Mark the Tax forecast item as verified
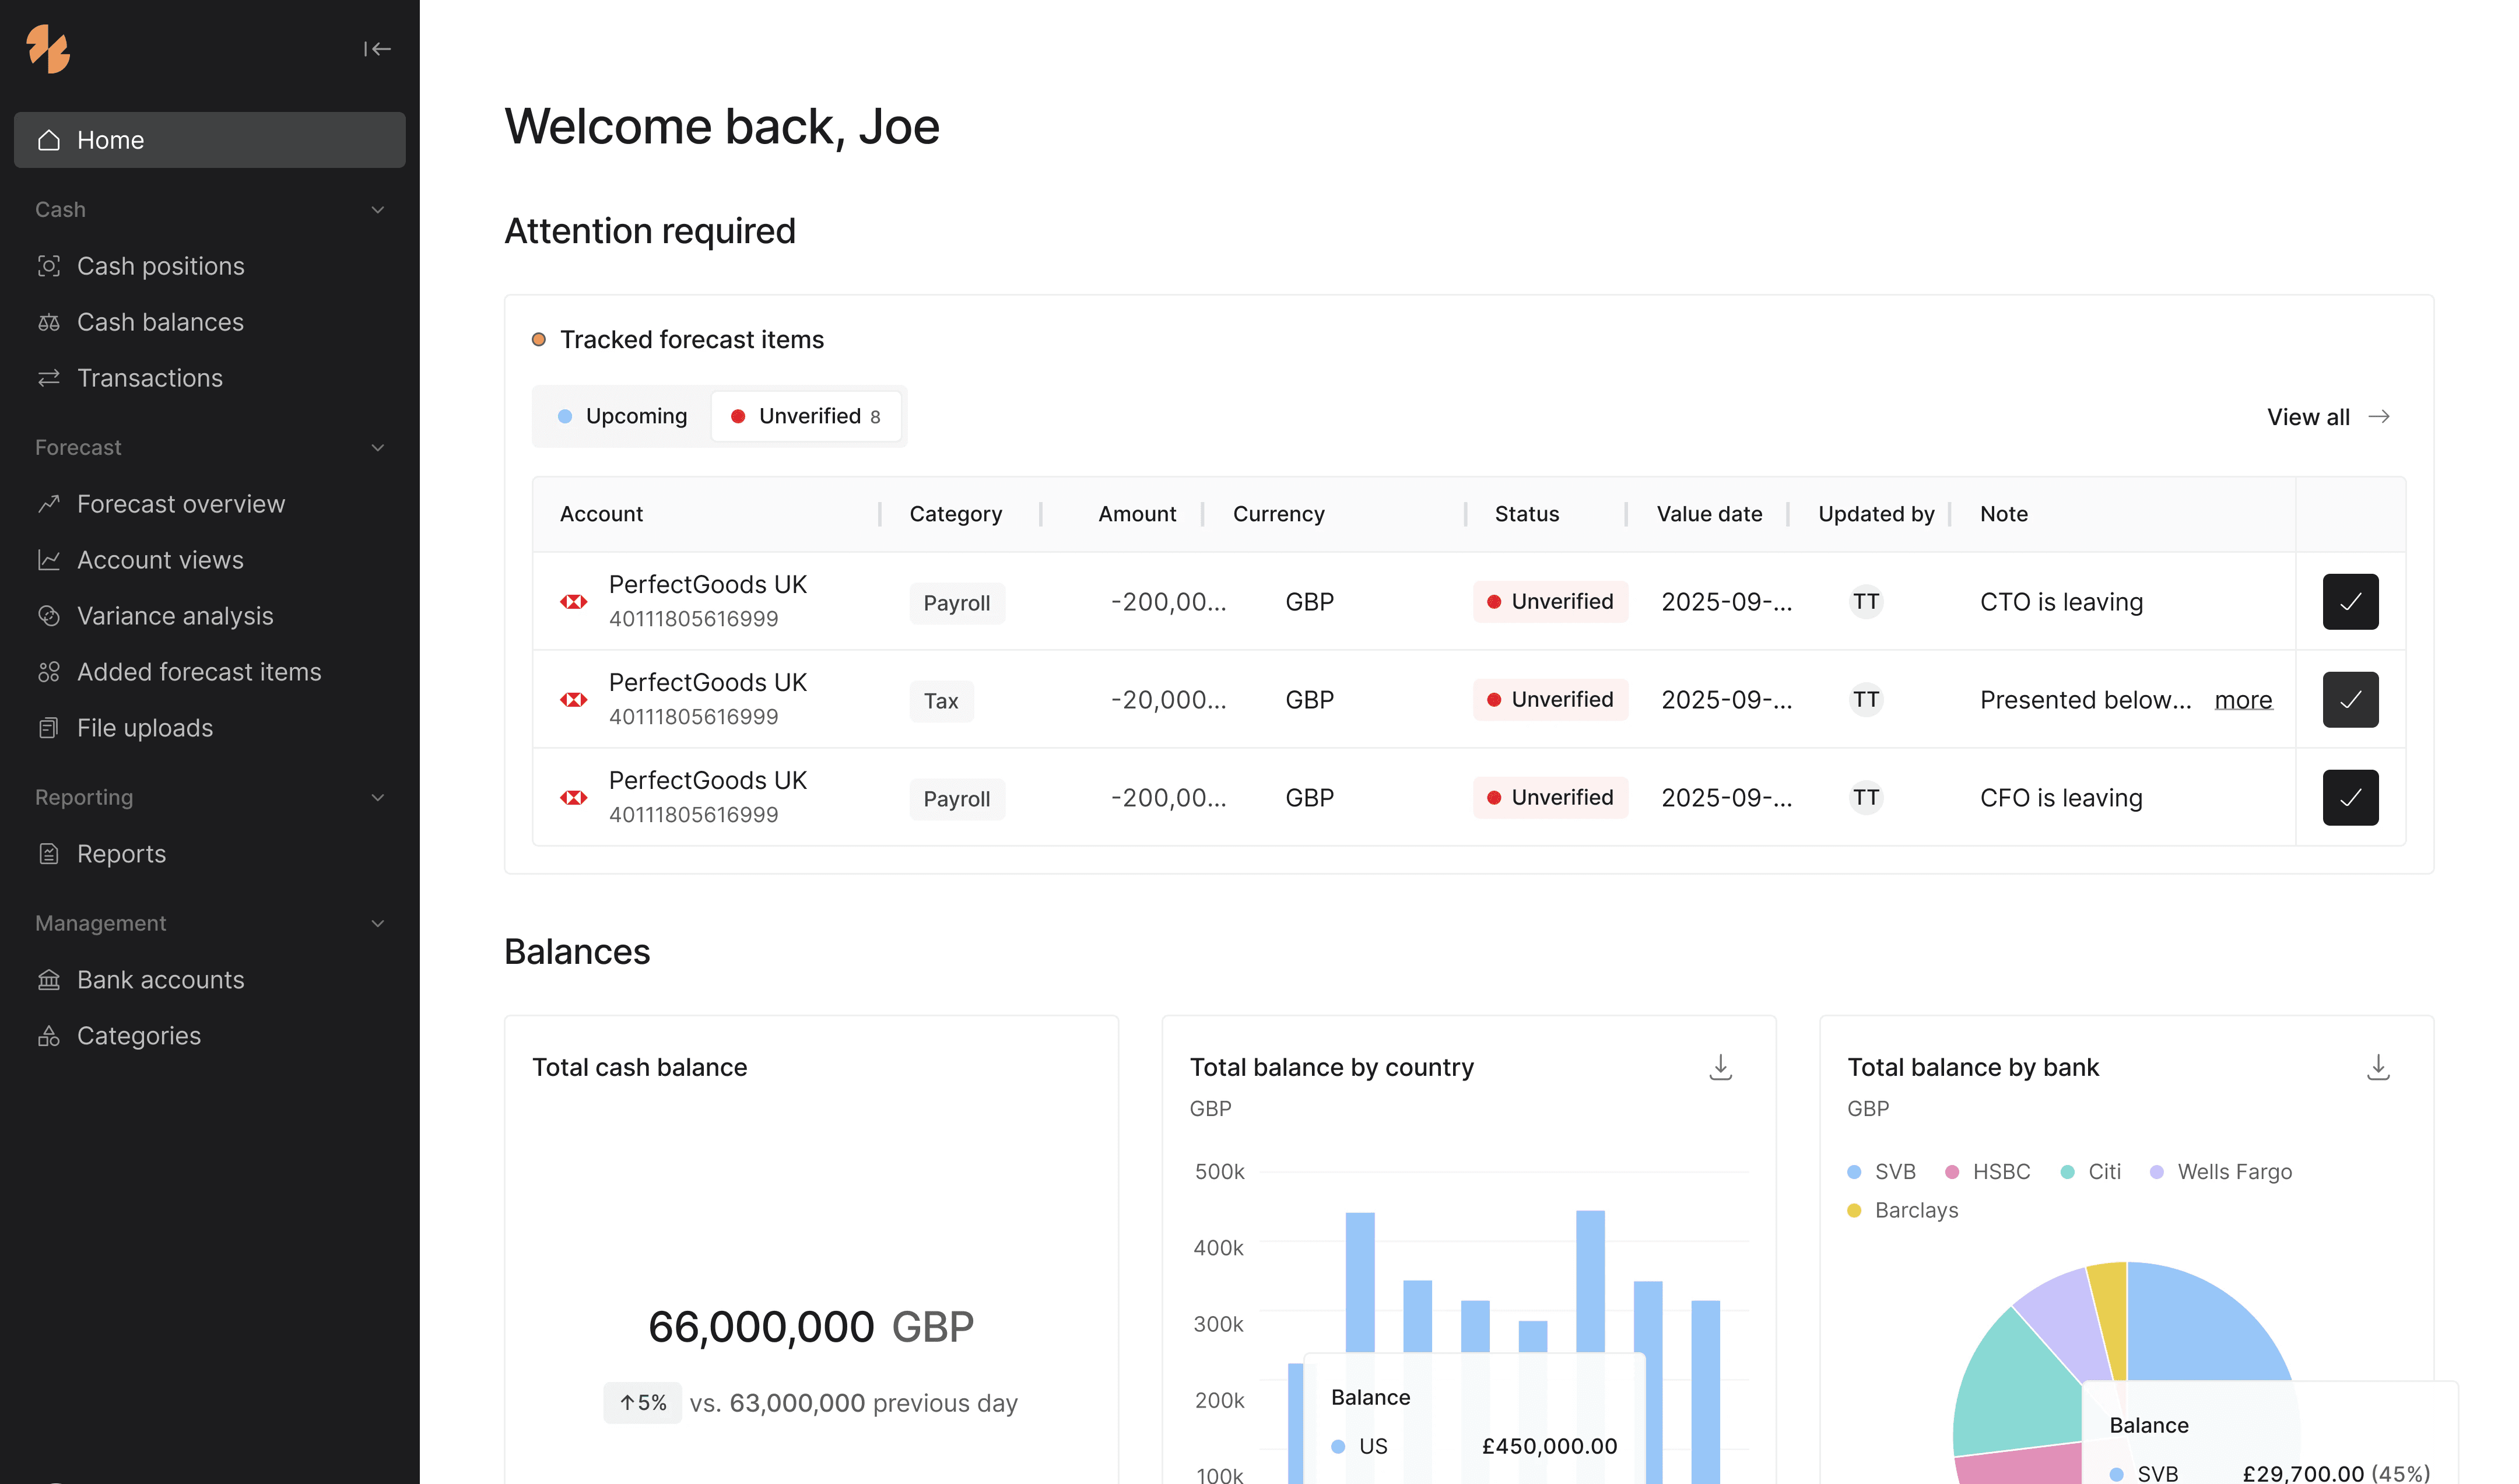The image size is (2519, 1484). pos(2349,700)
